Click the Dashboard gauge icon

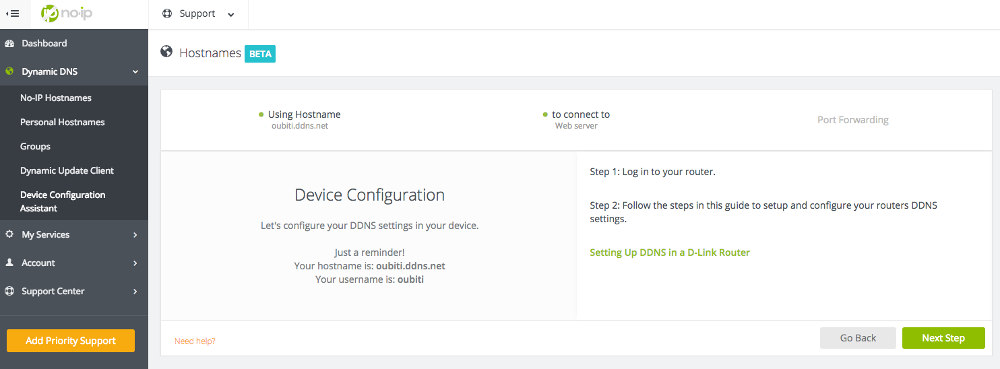pyautogui.click(x=10, y=43)
